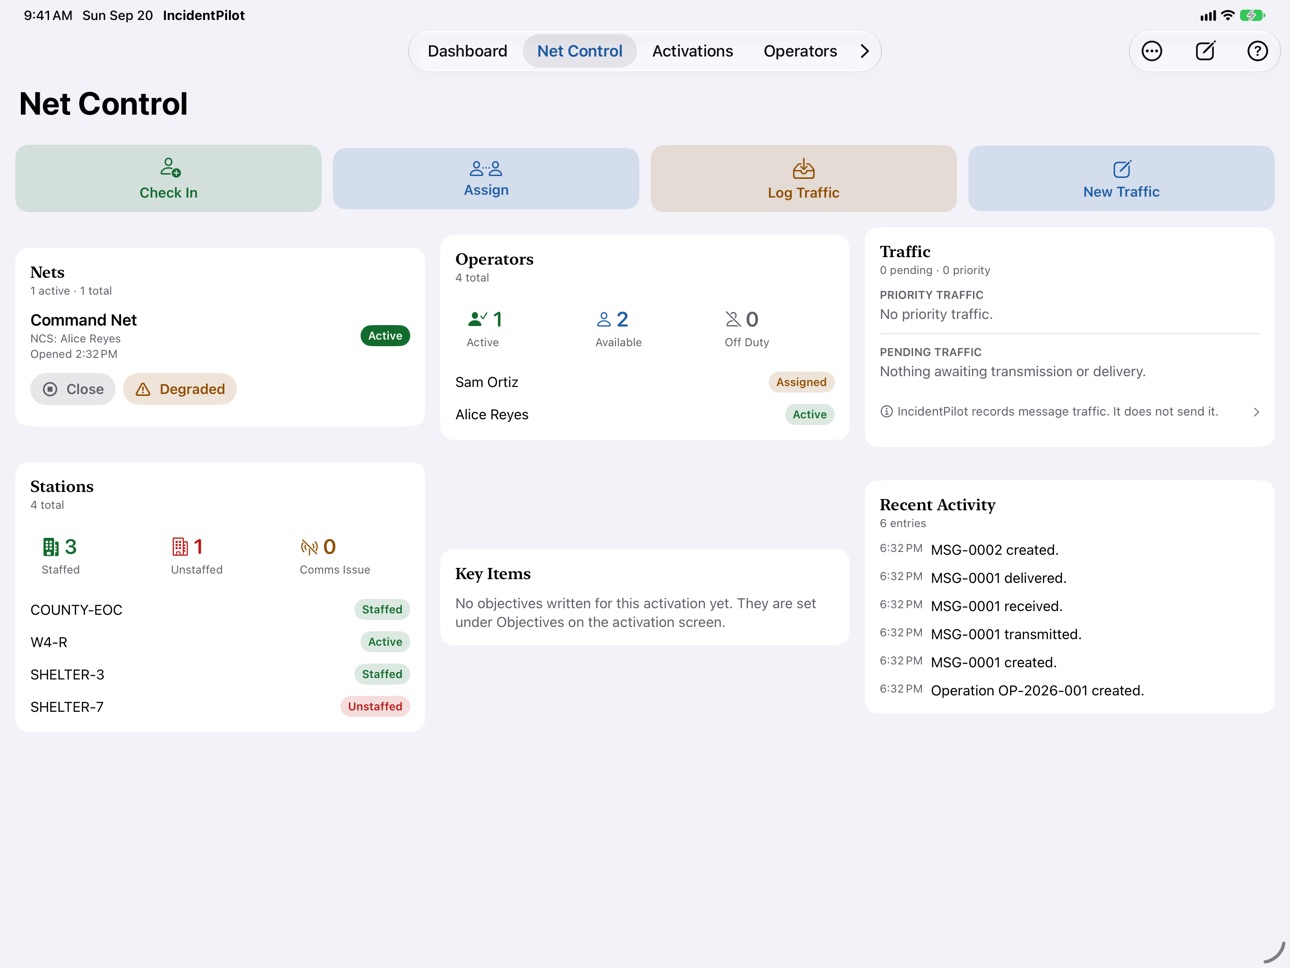Open the help question mark icon
The image size is (1290, 968).
tap(1257, 51)
